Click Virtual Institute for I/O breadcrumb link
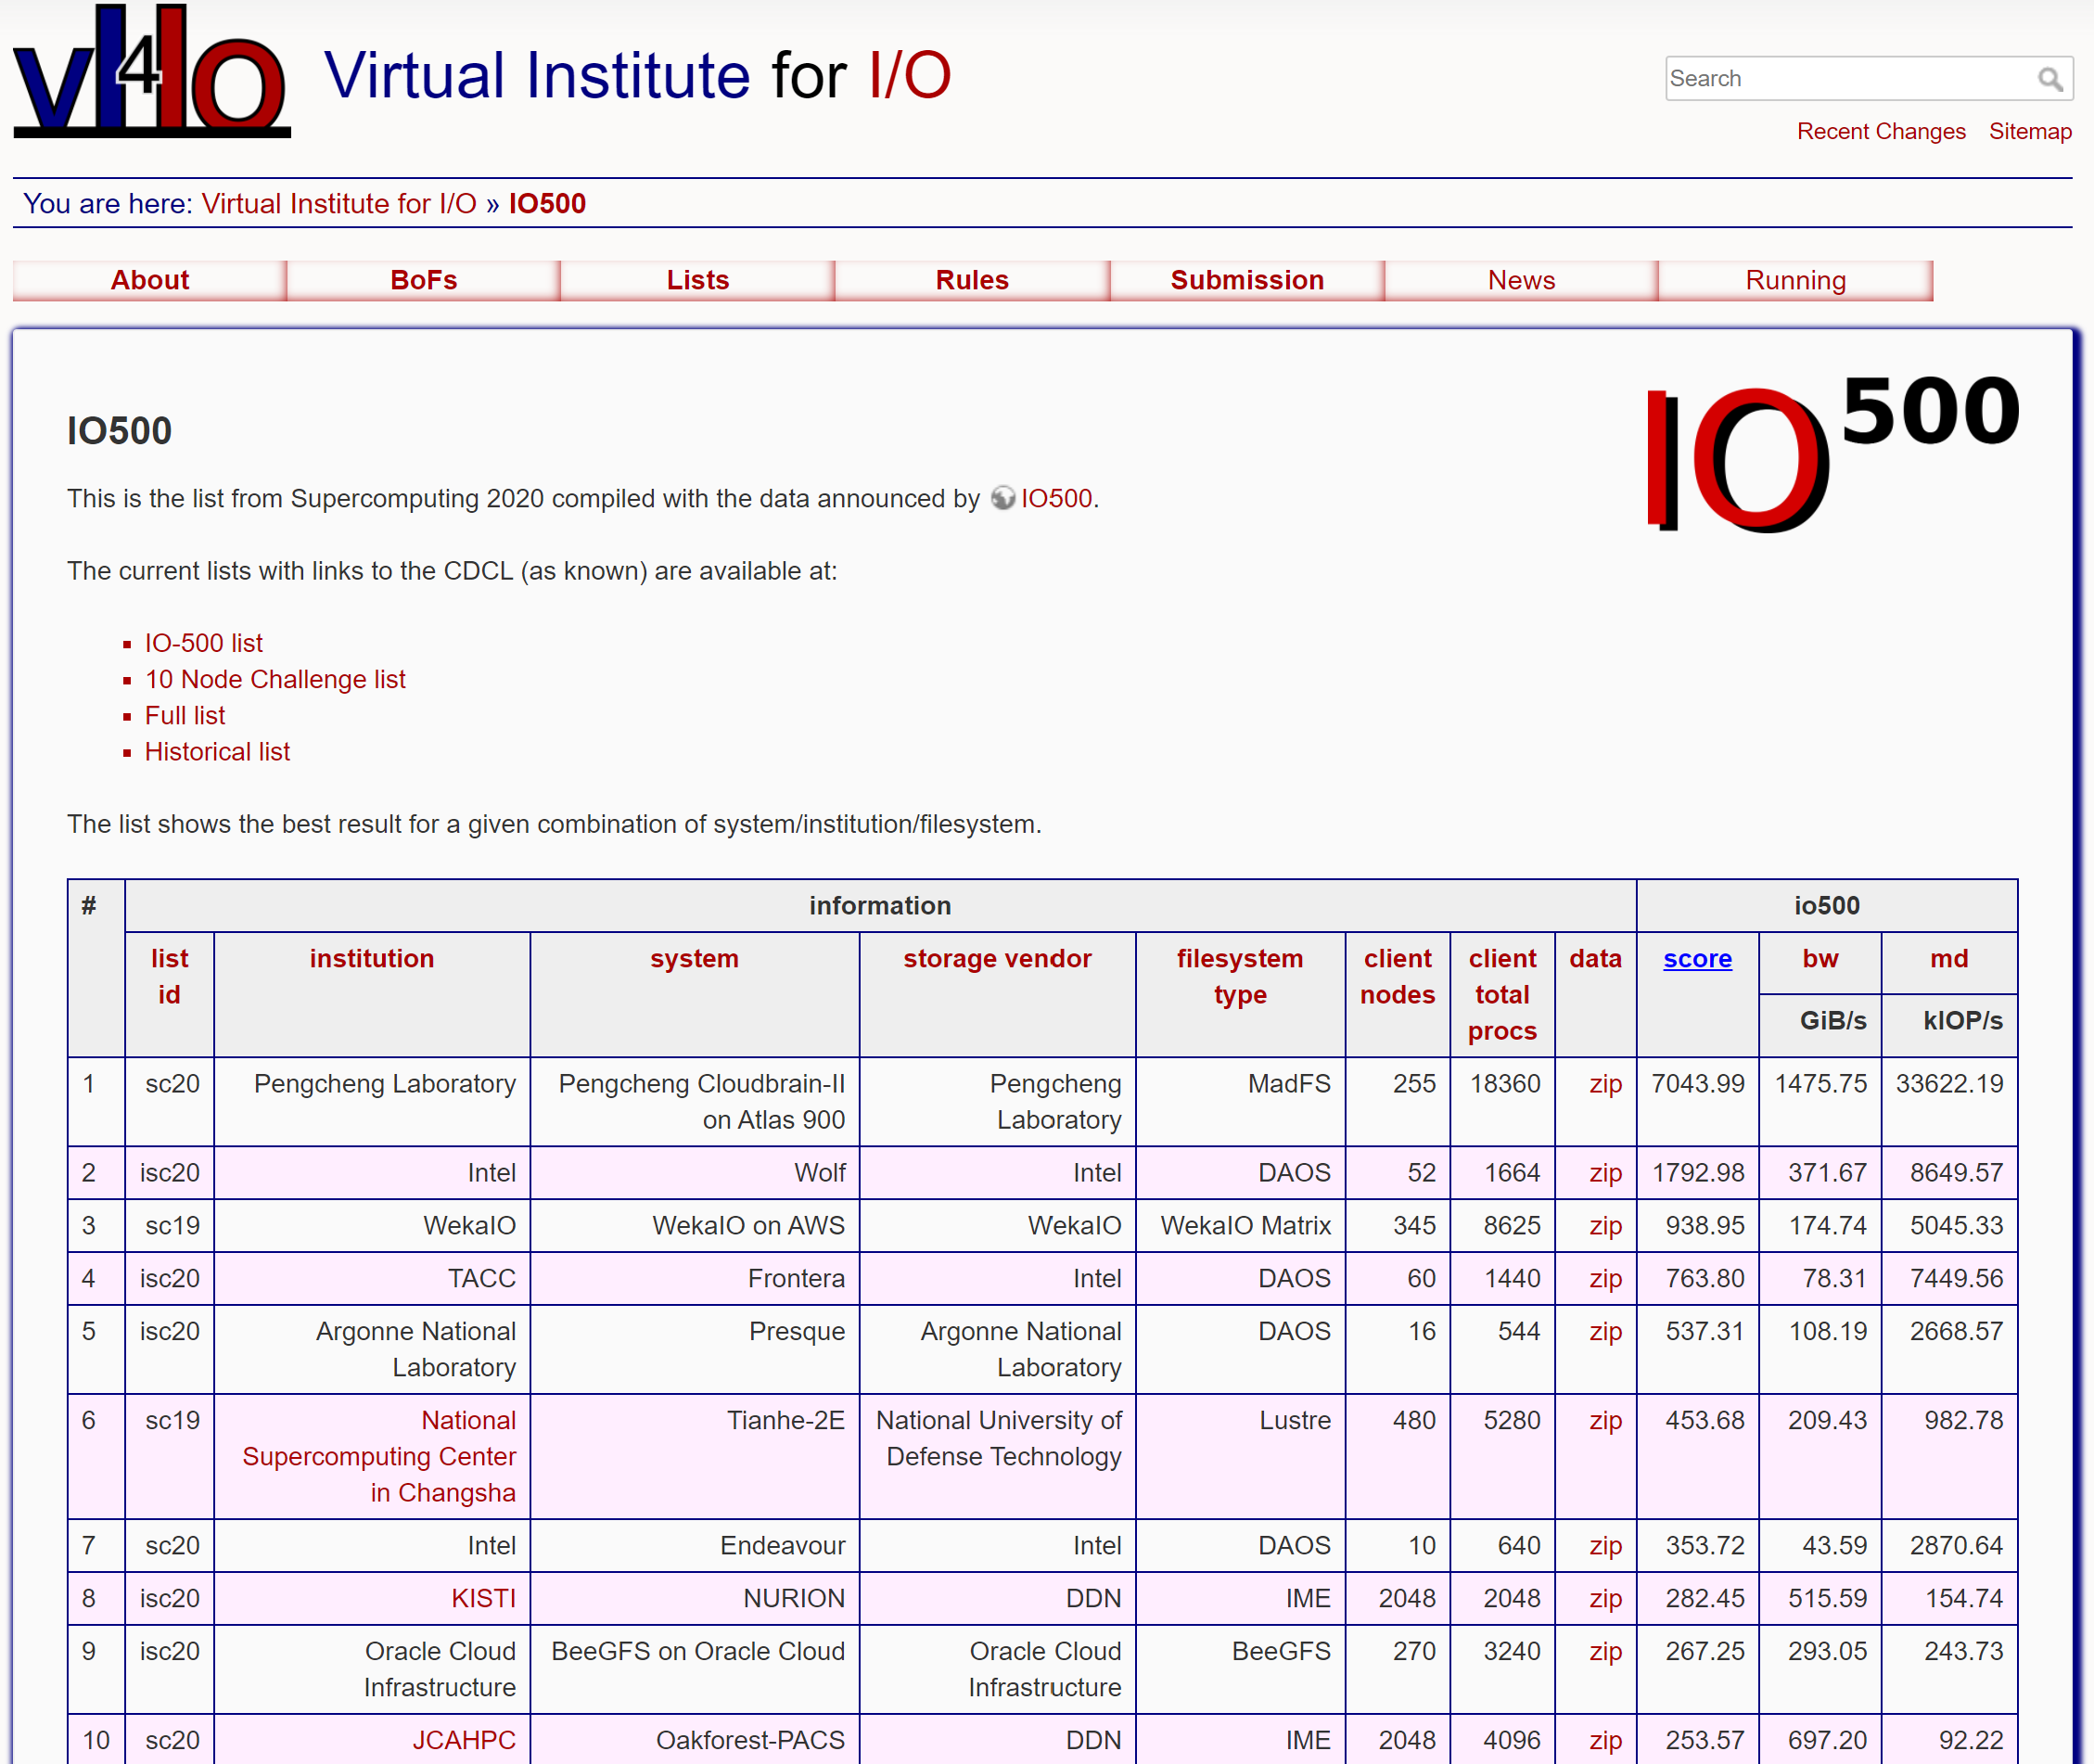 339,204
